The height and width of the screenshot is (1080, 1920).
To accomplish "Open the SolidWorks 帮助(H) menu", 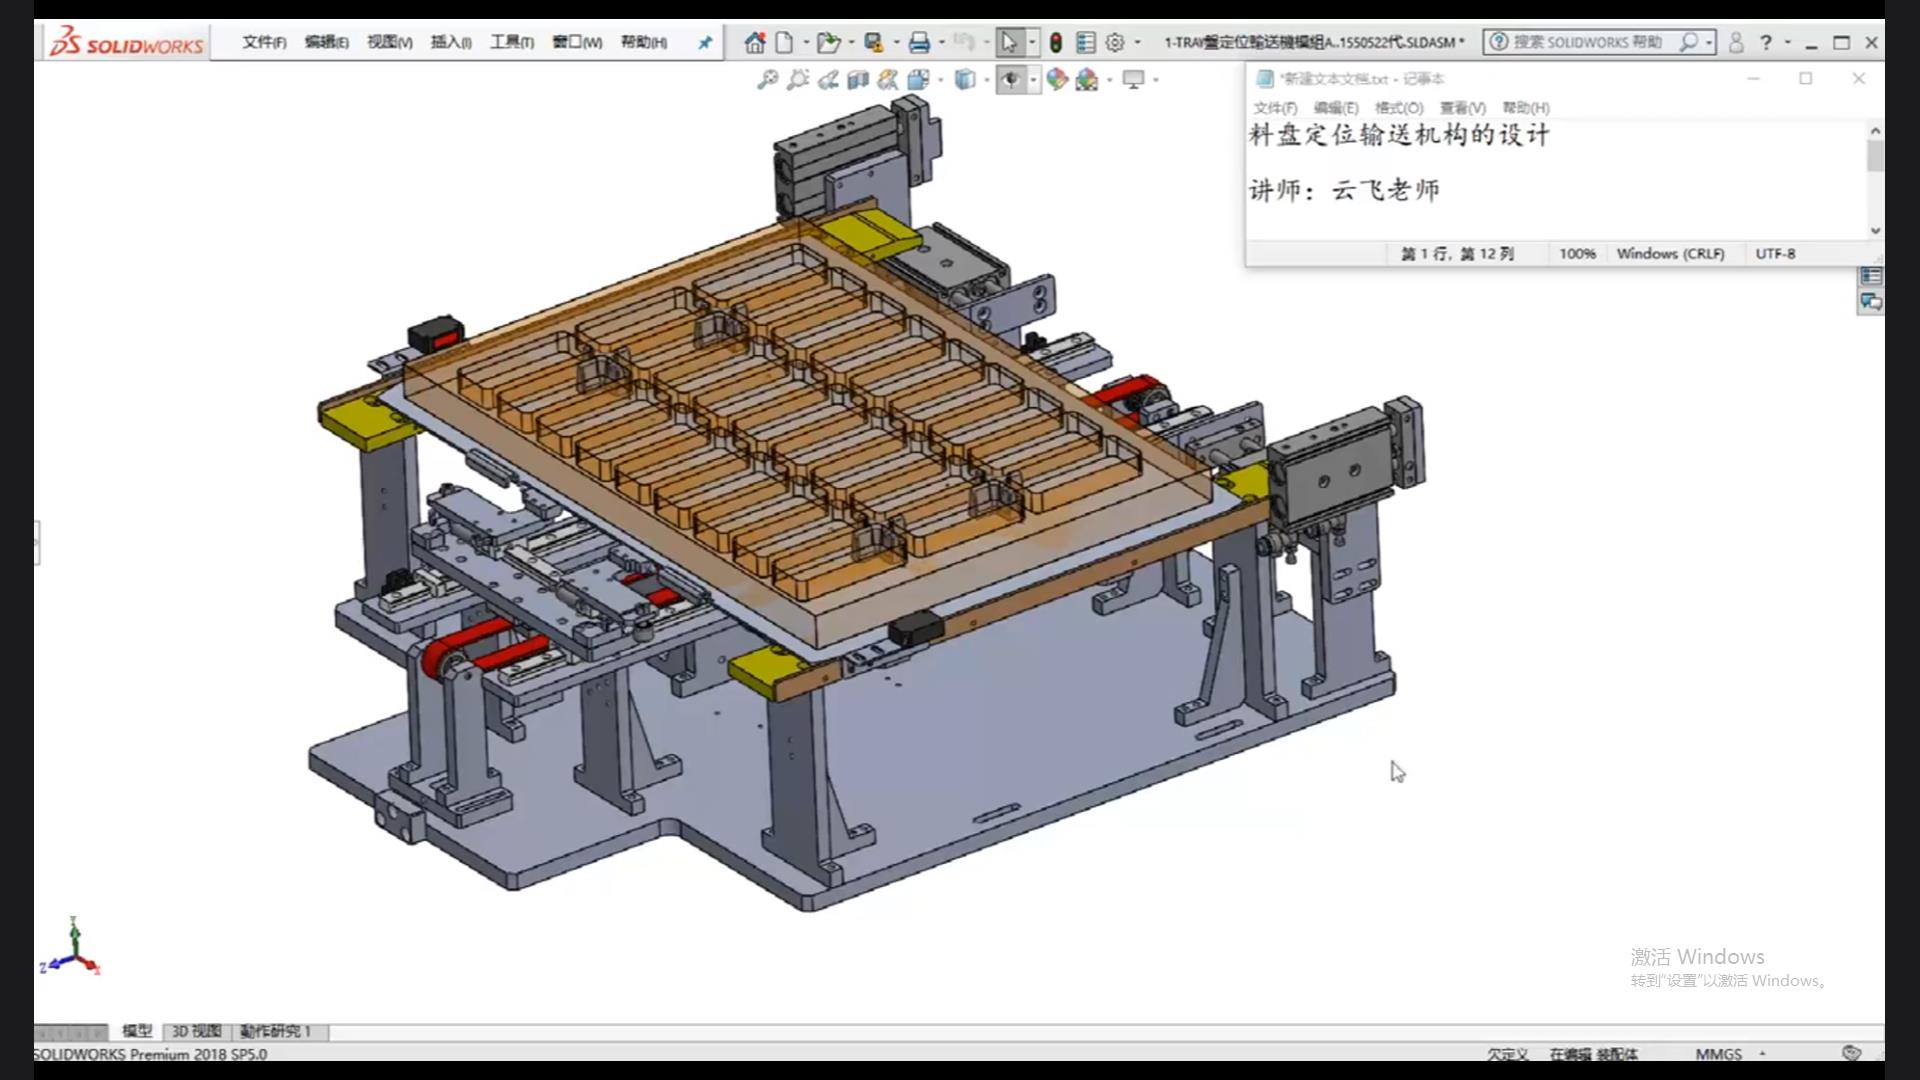I will [644, 42].
